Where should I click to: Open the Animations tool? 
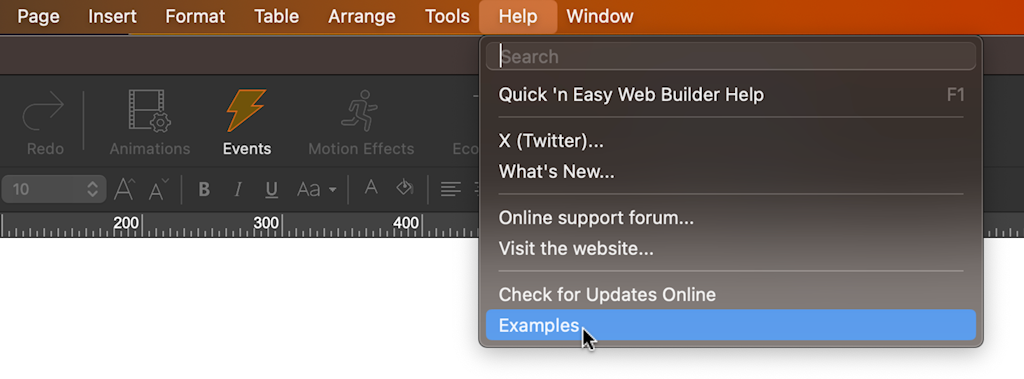tap(150, 112)
